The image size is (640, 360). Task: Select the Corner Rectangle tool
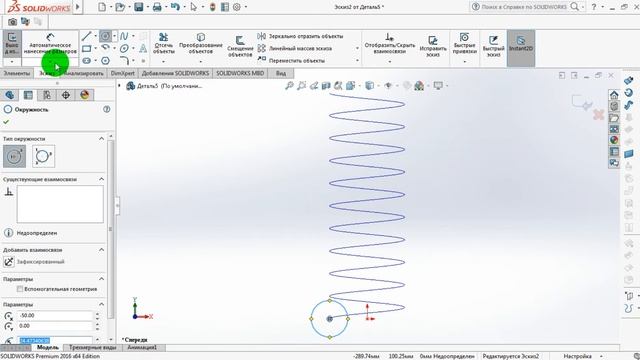point(86,49)
